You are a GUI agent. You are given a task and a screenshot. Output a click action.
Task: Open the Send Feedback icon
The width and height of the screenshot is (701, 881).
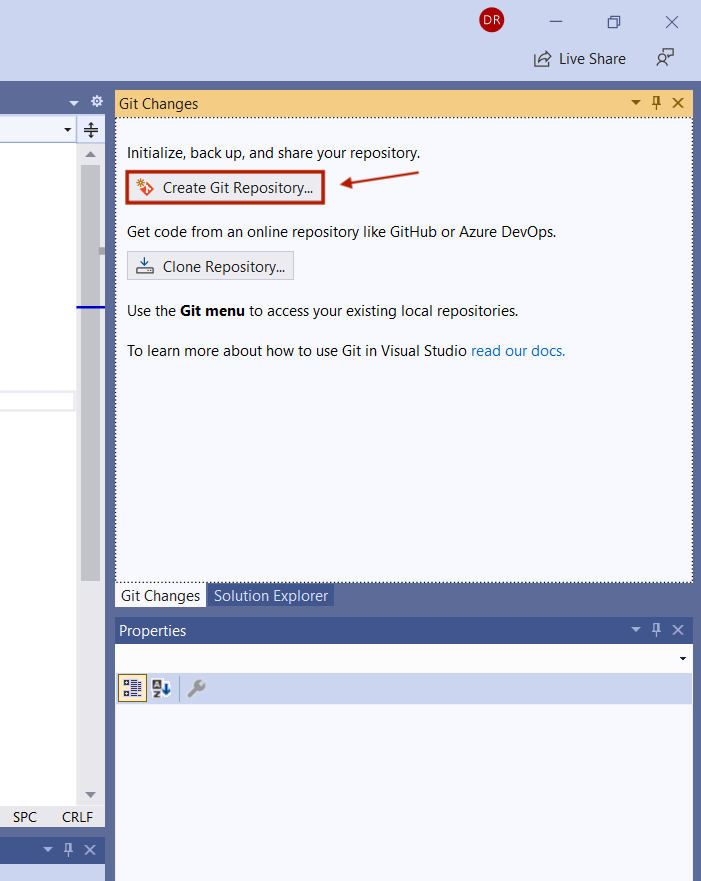pyautogui.click(x=665, y=58)
